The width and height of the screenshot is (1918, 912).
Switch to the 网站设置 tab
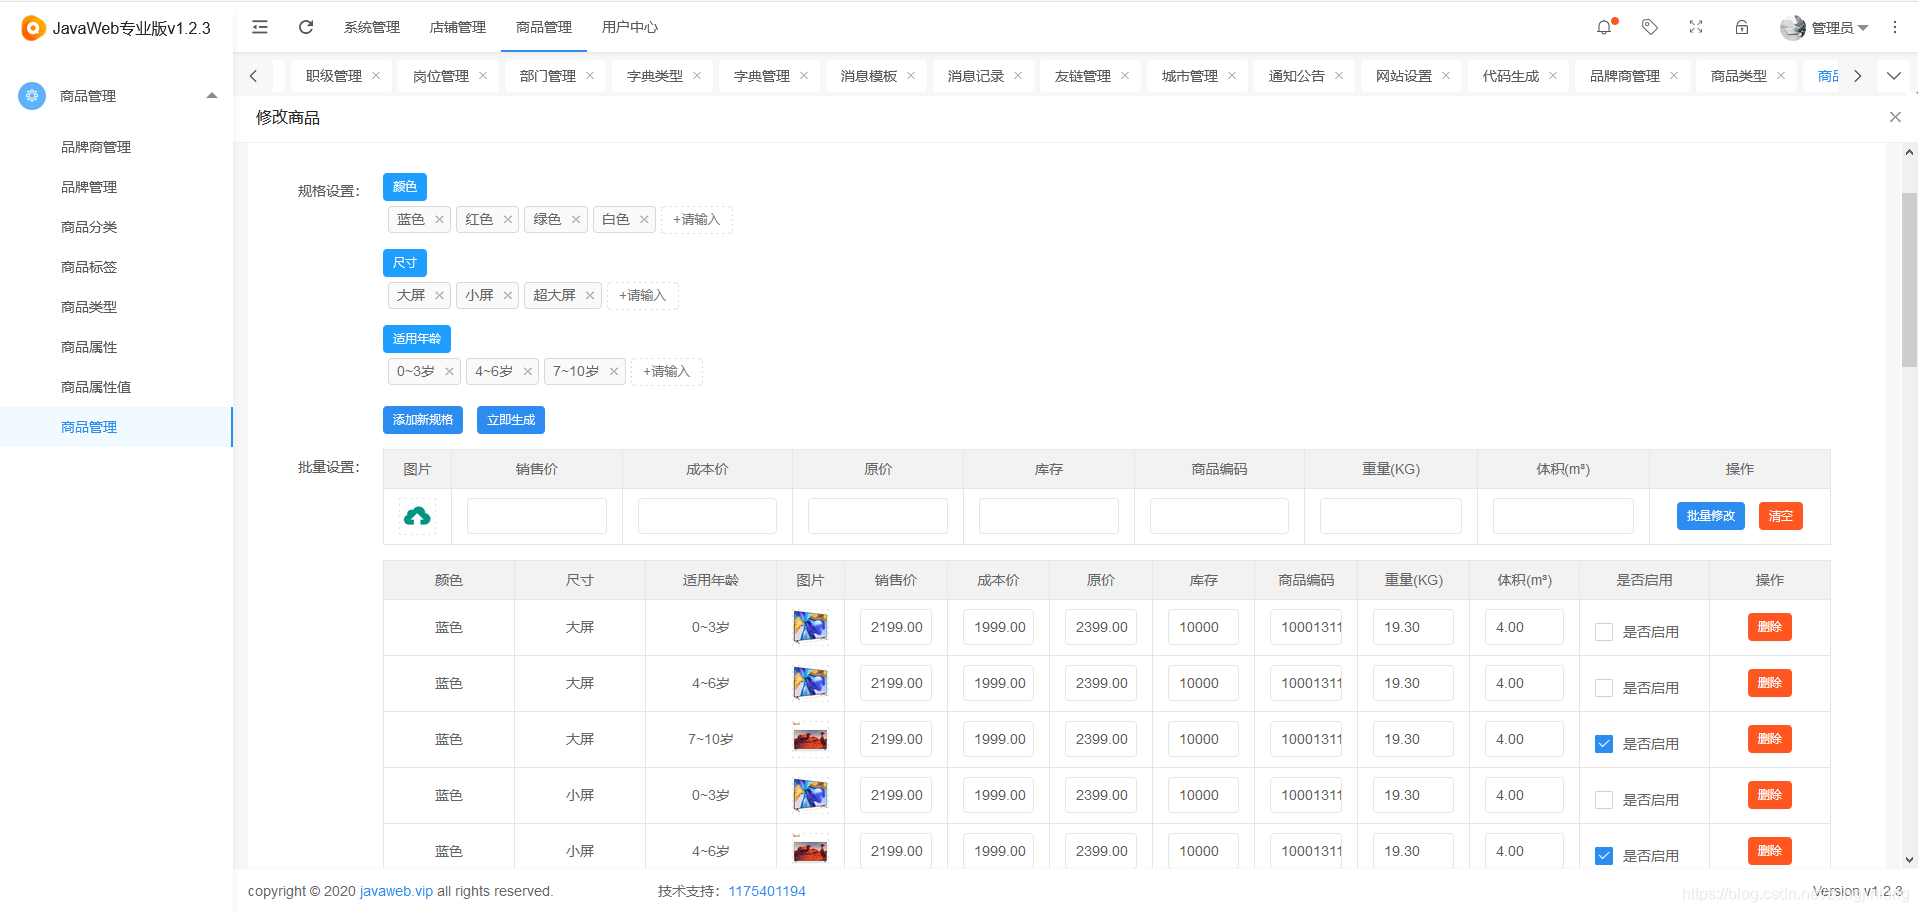[x=1404, y=76]
